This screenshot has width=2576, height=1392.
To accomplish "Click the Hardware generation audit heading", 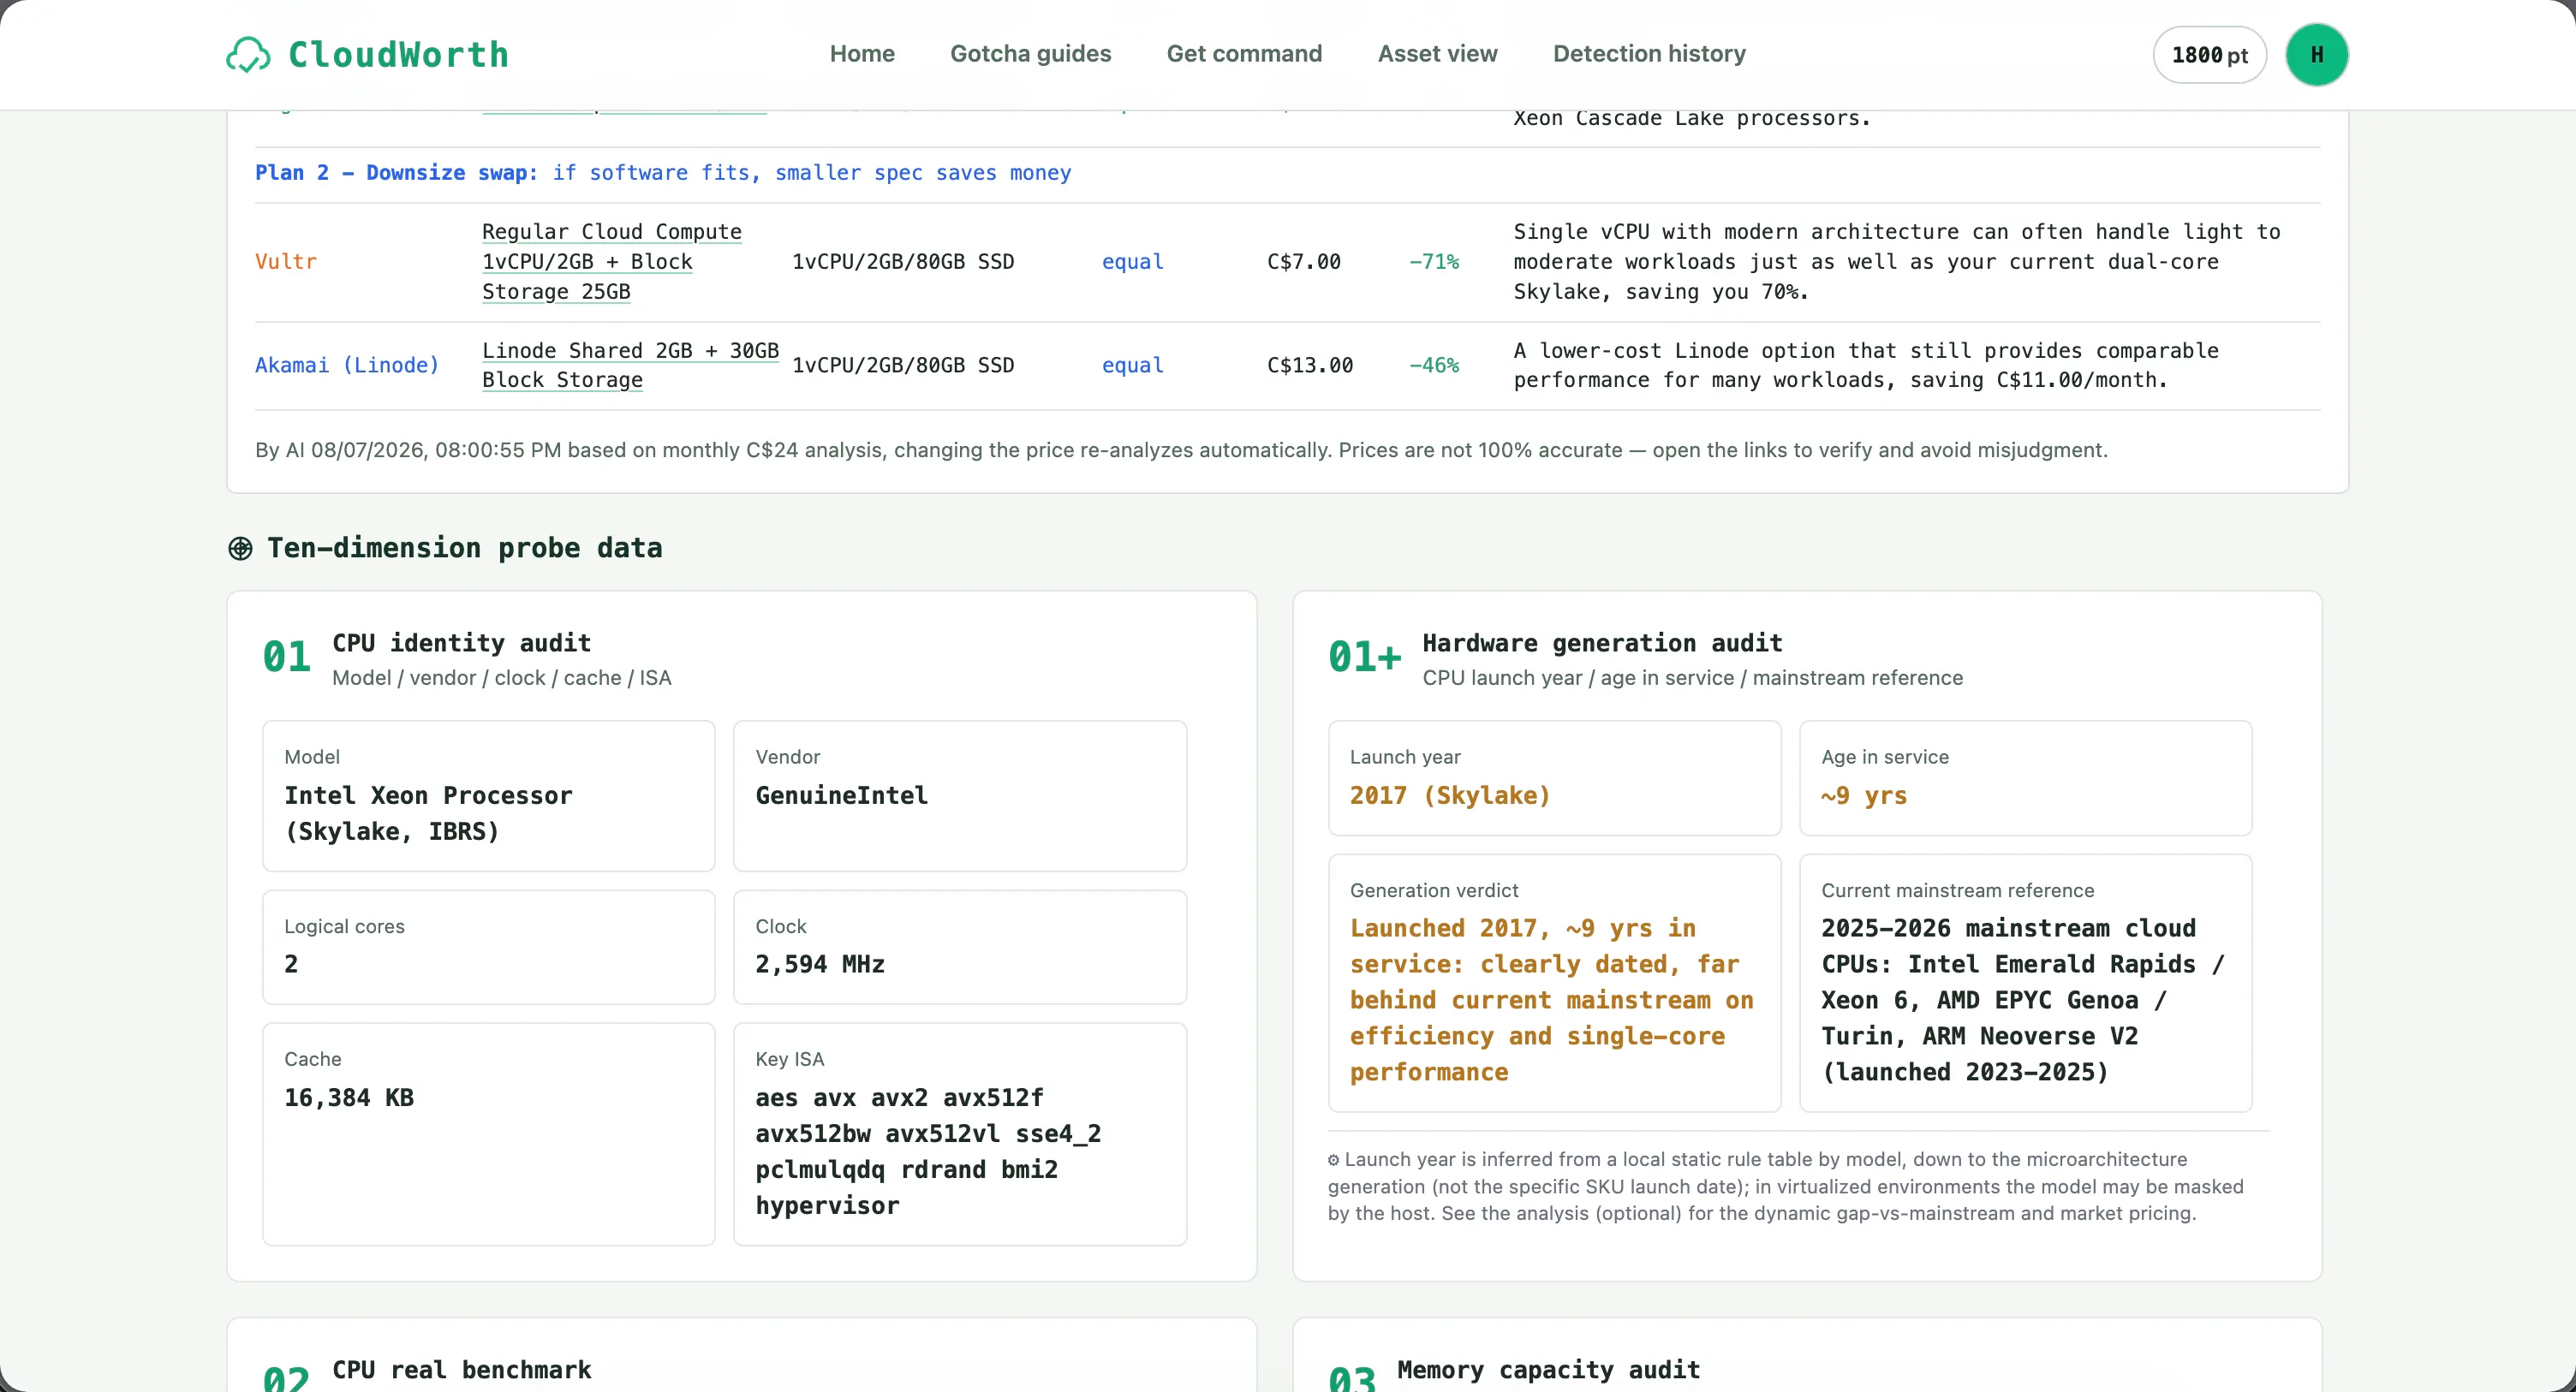I will [1603, 643].
